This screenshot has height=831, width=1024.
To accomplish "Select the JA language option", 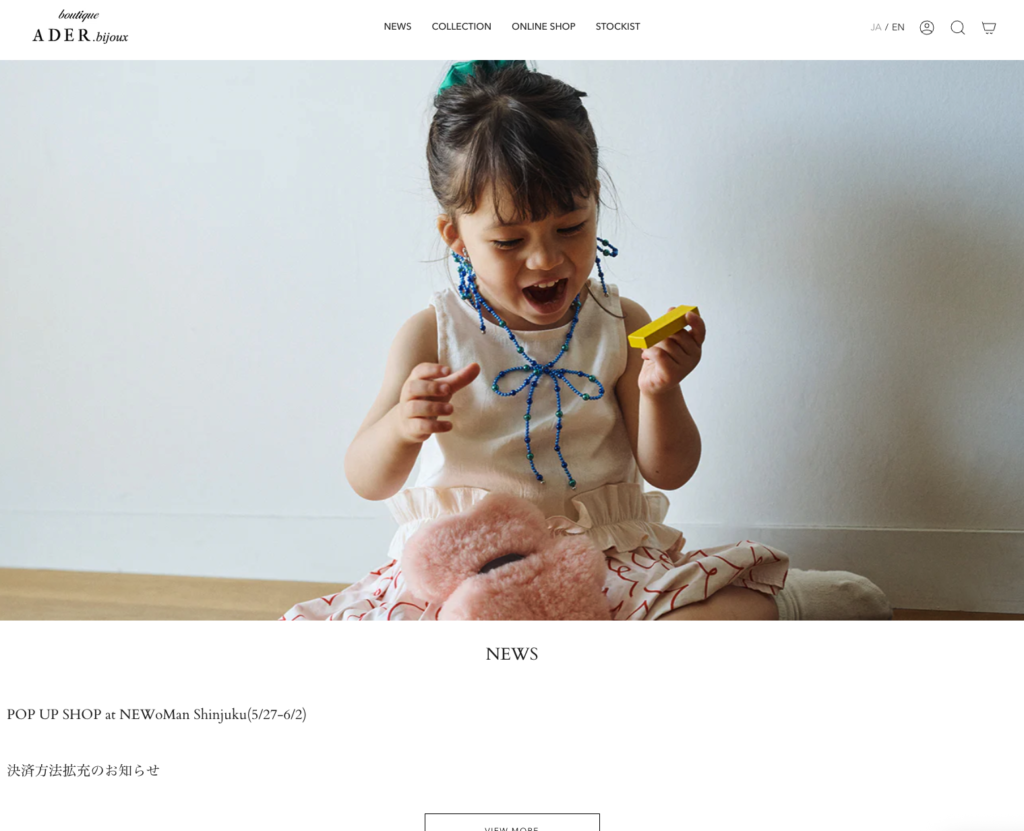I will [876, 27].
